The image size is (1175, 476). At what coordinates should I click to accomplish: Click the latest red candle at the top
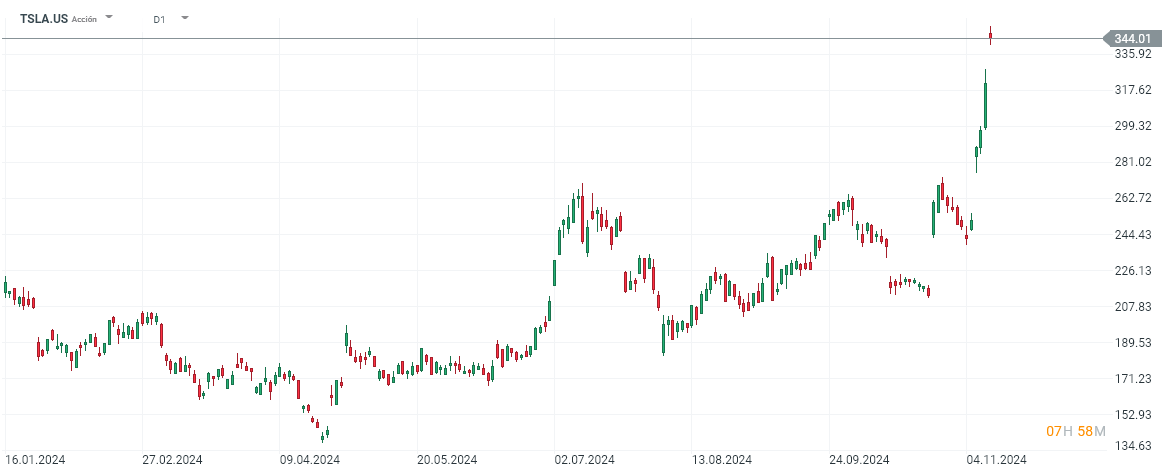click(990, 37)
